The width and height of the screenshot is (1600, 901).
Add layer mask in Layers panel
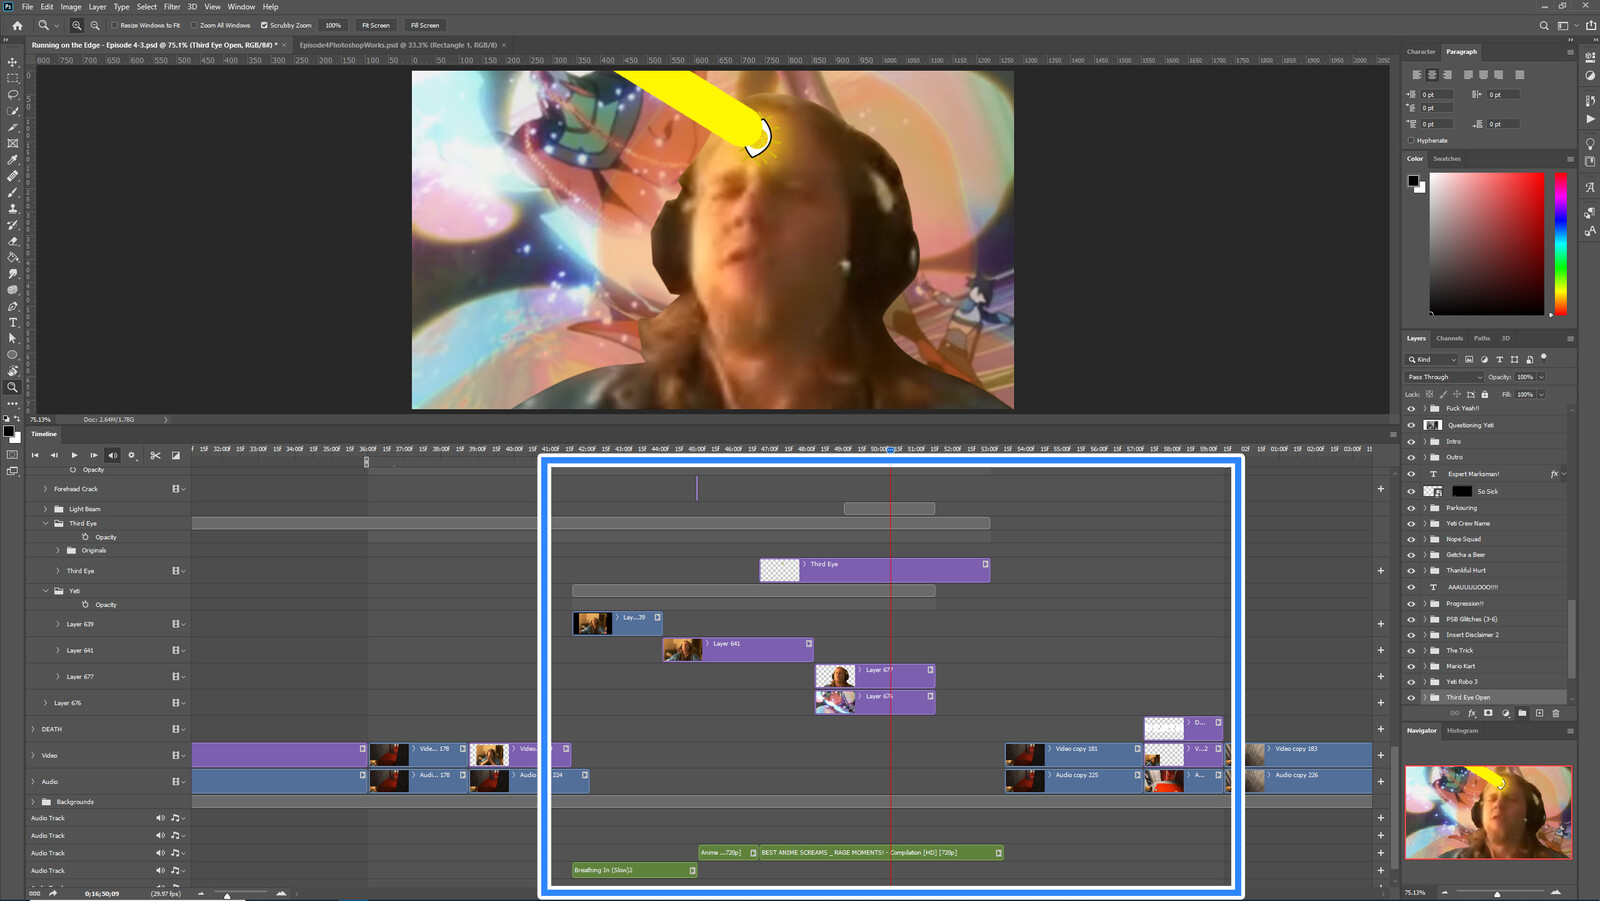pyautogui.click(x=1488, y=713)
